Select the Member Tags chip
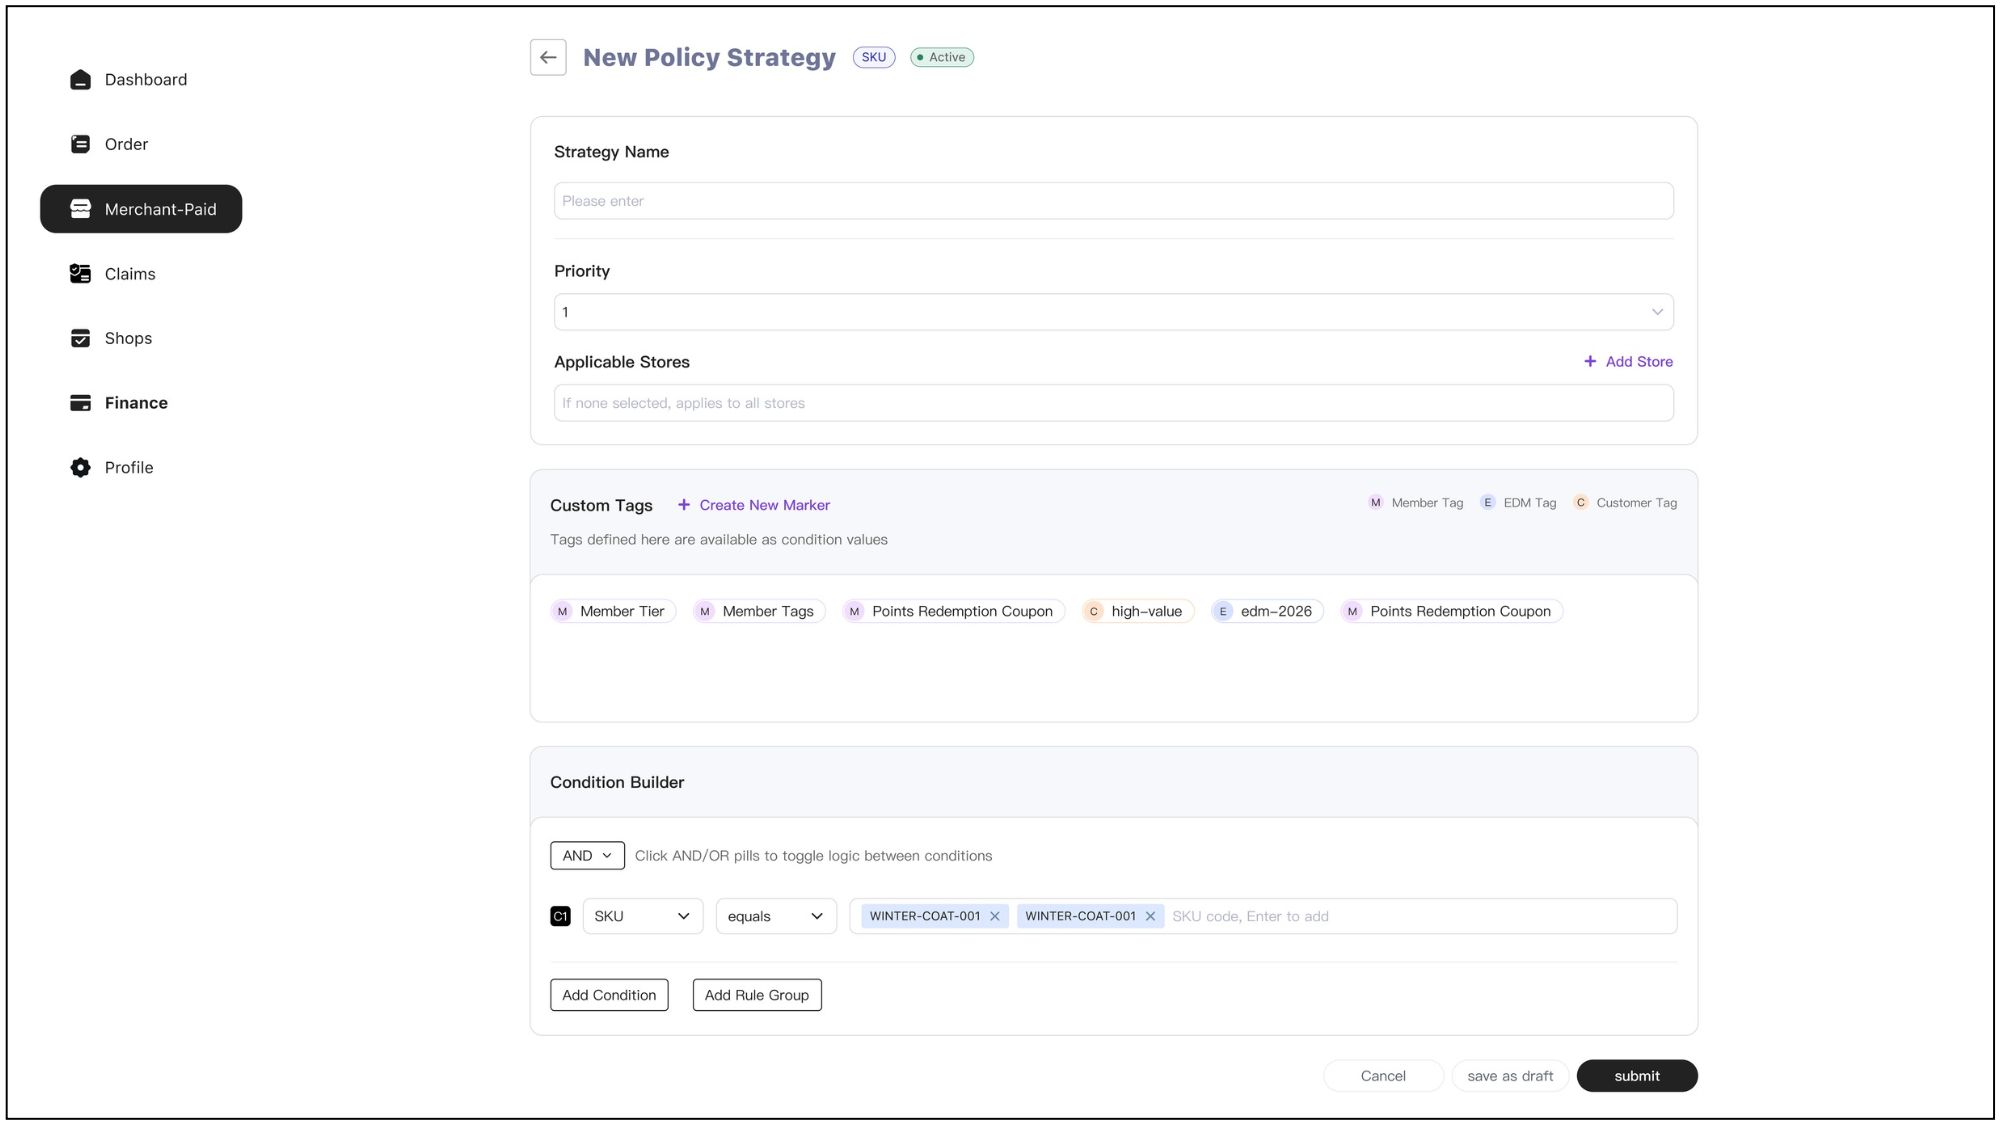This screenshot has height=1125, width=2000. point(759,611)
